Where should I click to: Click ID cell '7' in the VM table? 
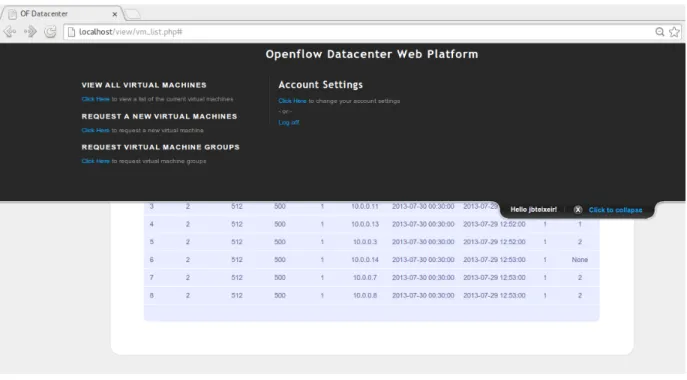[152, 277]
